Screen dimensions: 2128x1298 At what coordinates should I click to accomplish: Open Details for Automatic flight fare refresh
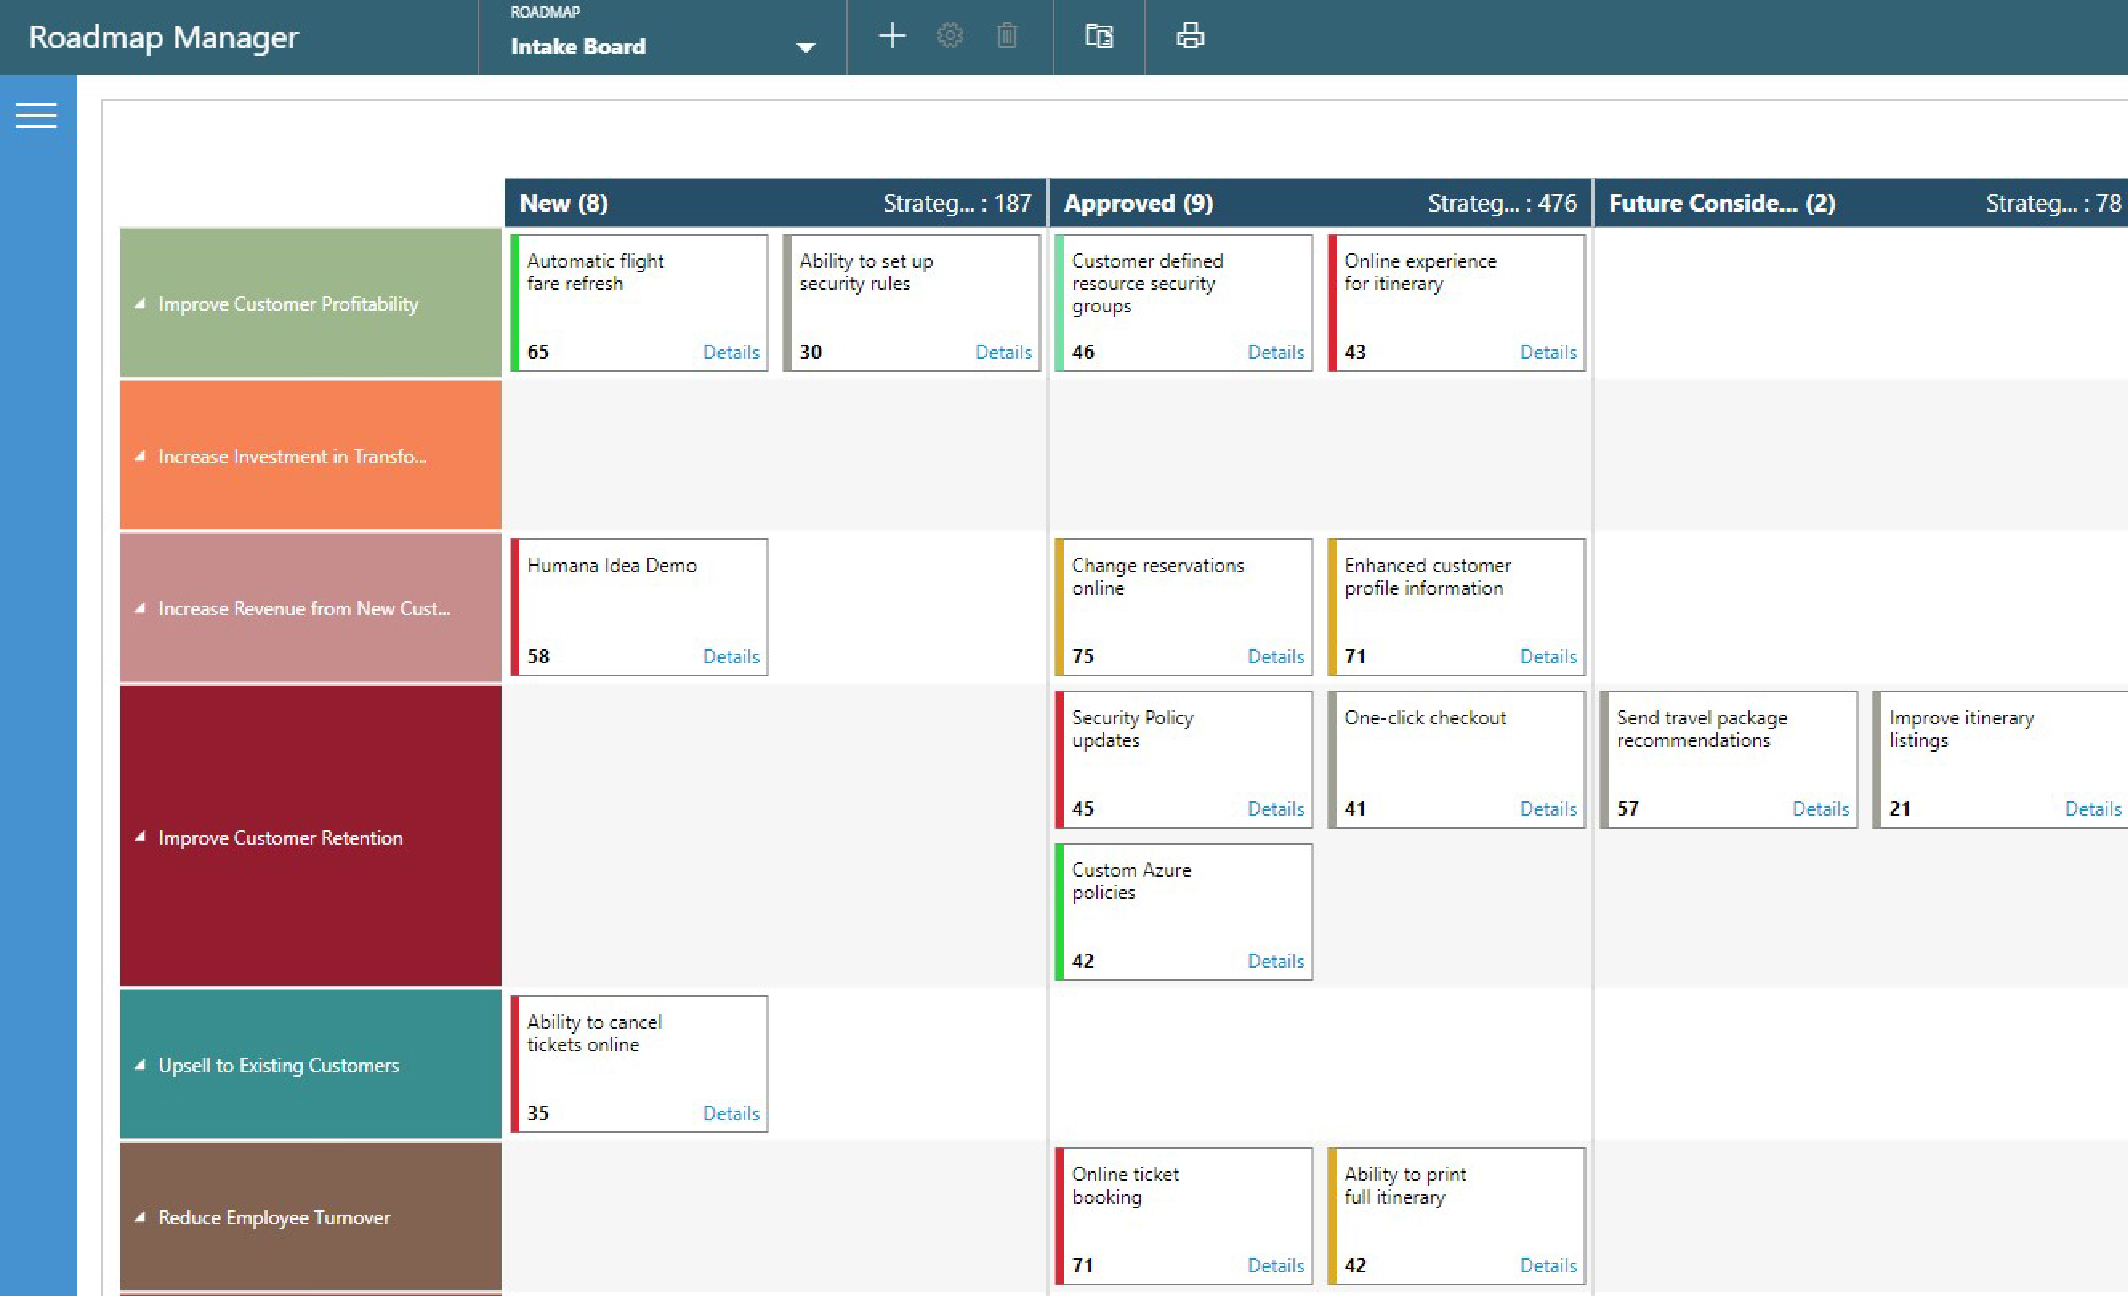point(731,352)
